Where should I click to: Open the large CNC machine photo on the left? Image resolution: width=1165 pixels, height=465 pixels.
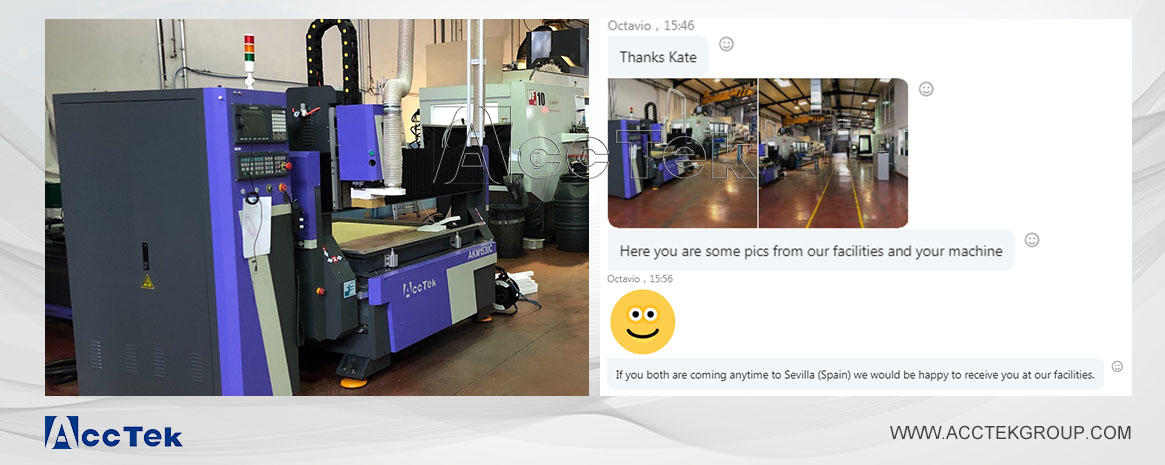point(317,207)
